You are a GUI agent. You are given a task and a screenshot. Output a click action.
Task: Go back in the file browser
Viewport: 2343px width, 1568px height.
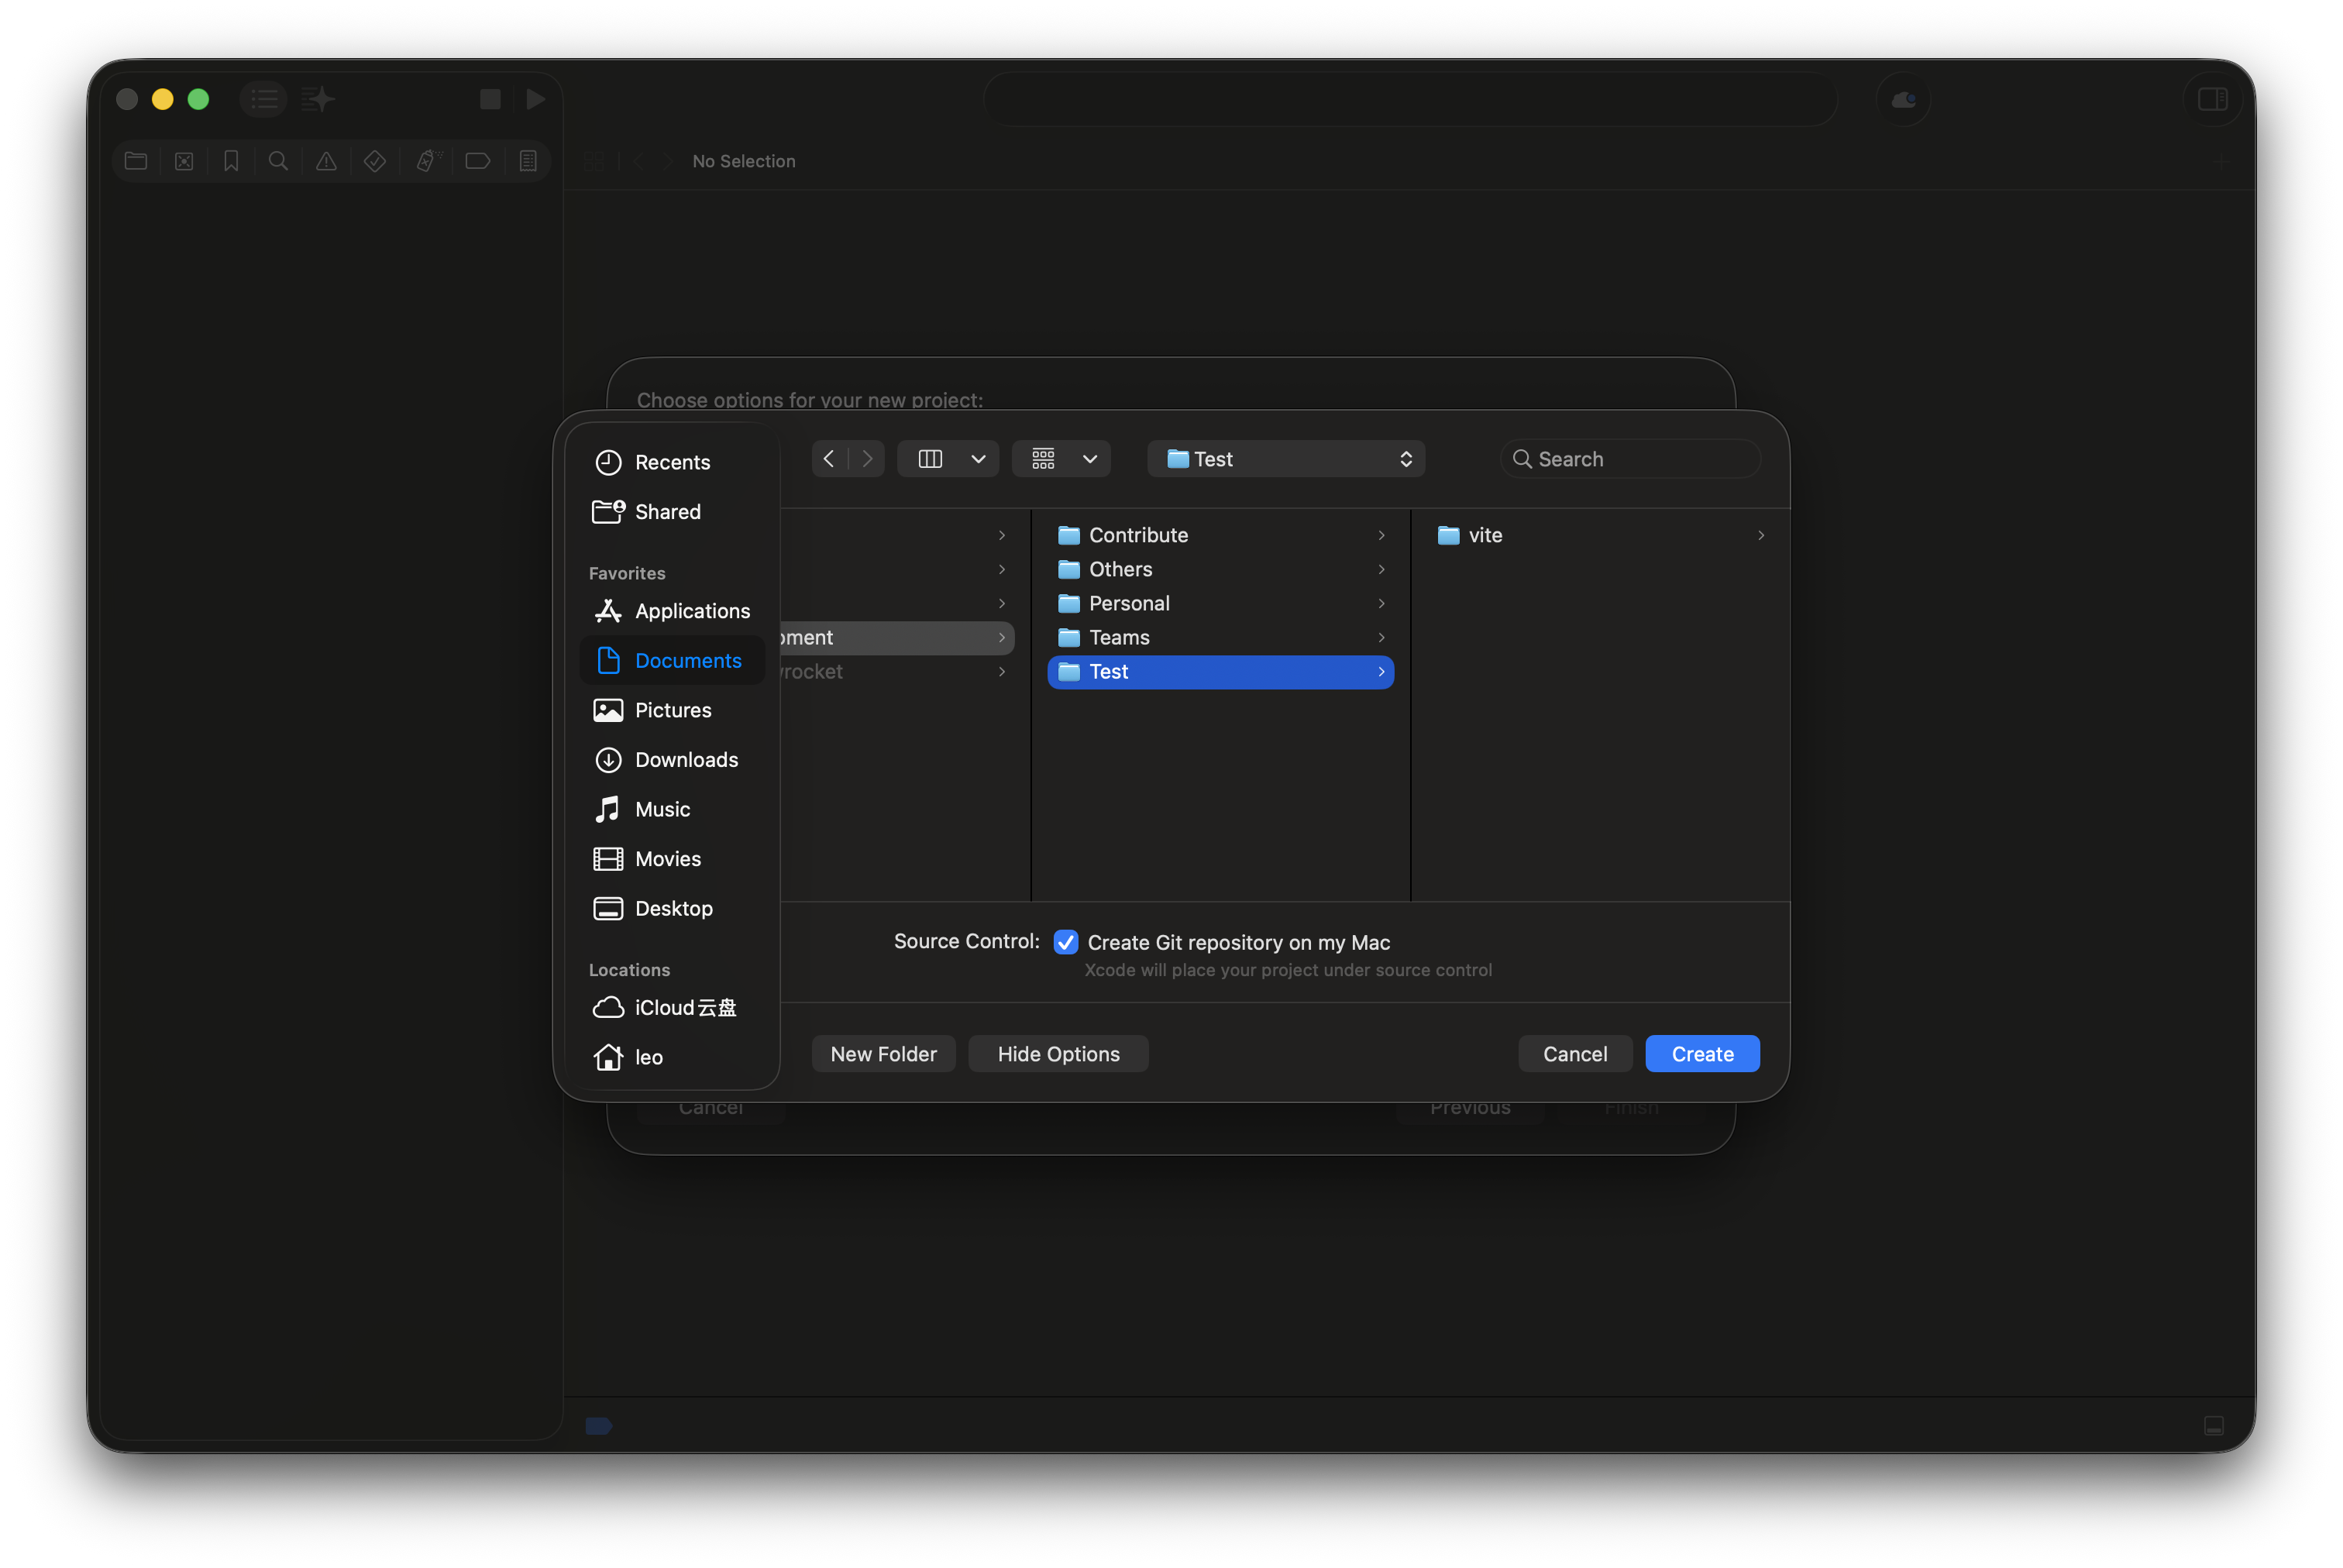click(x=829, y=459)
